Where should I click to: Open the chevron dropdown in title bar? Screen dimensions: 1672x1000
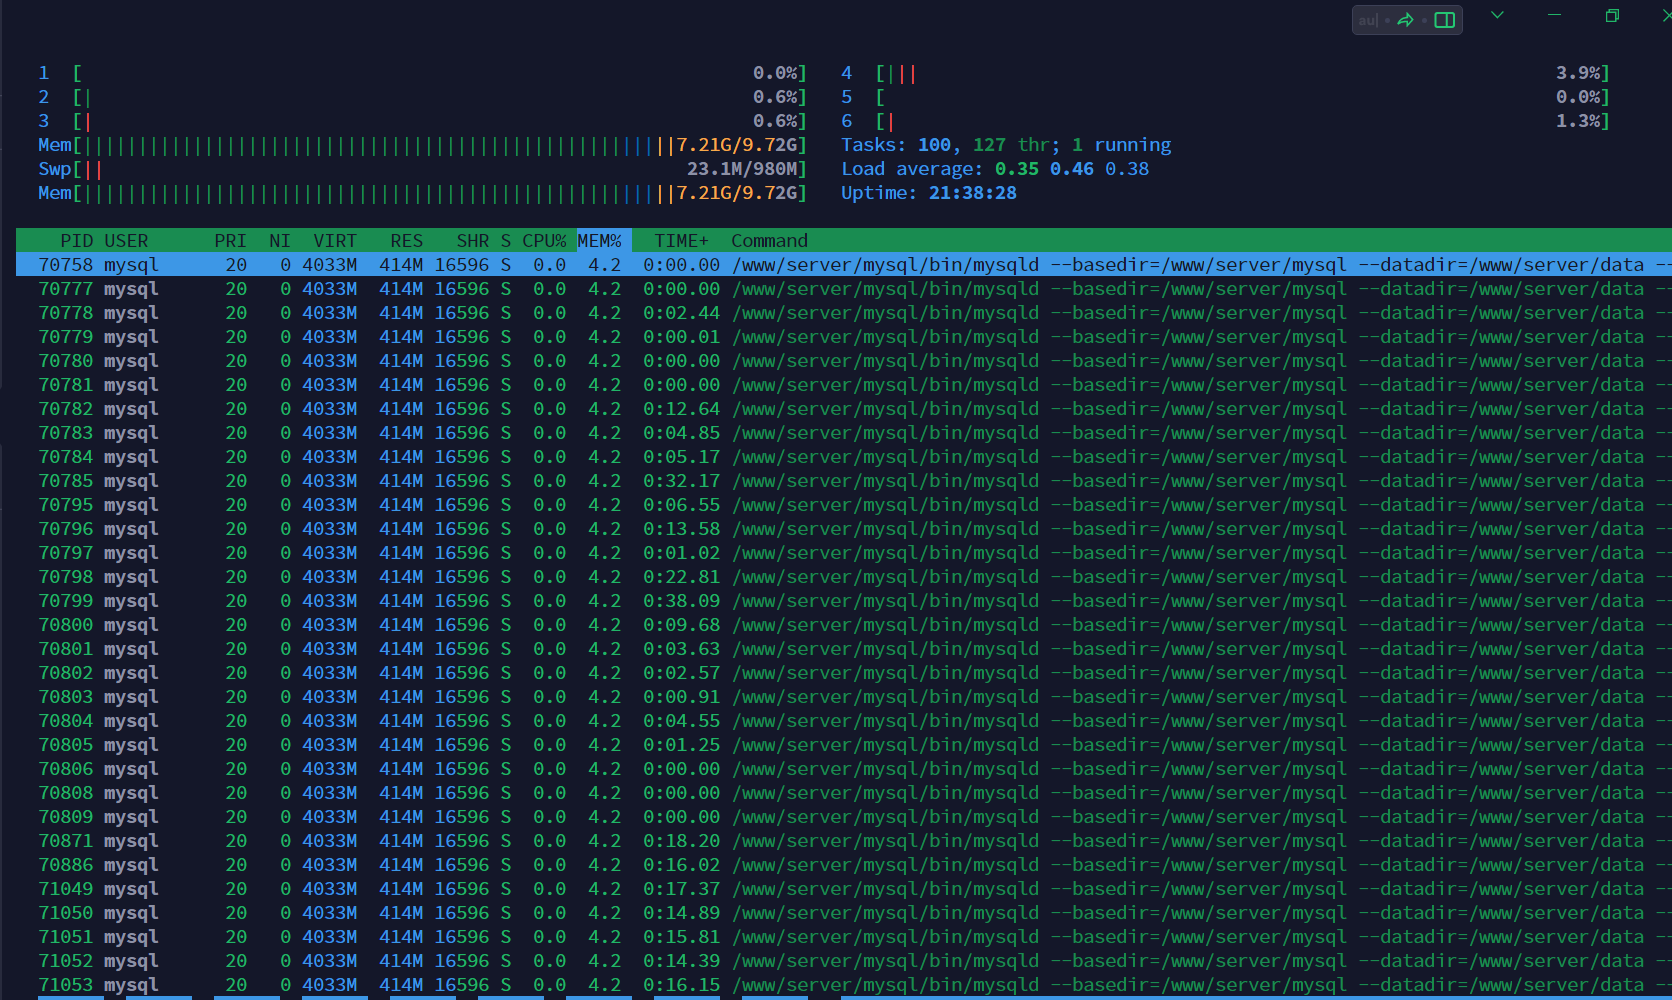click(x=1497, y=15)
